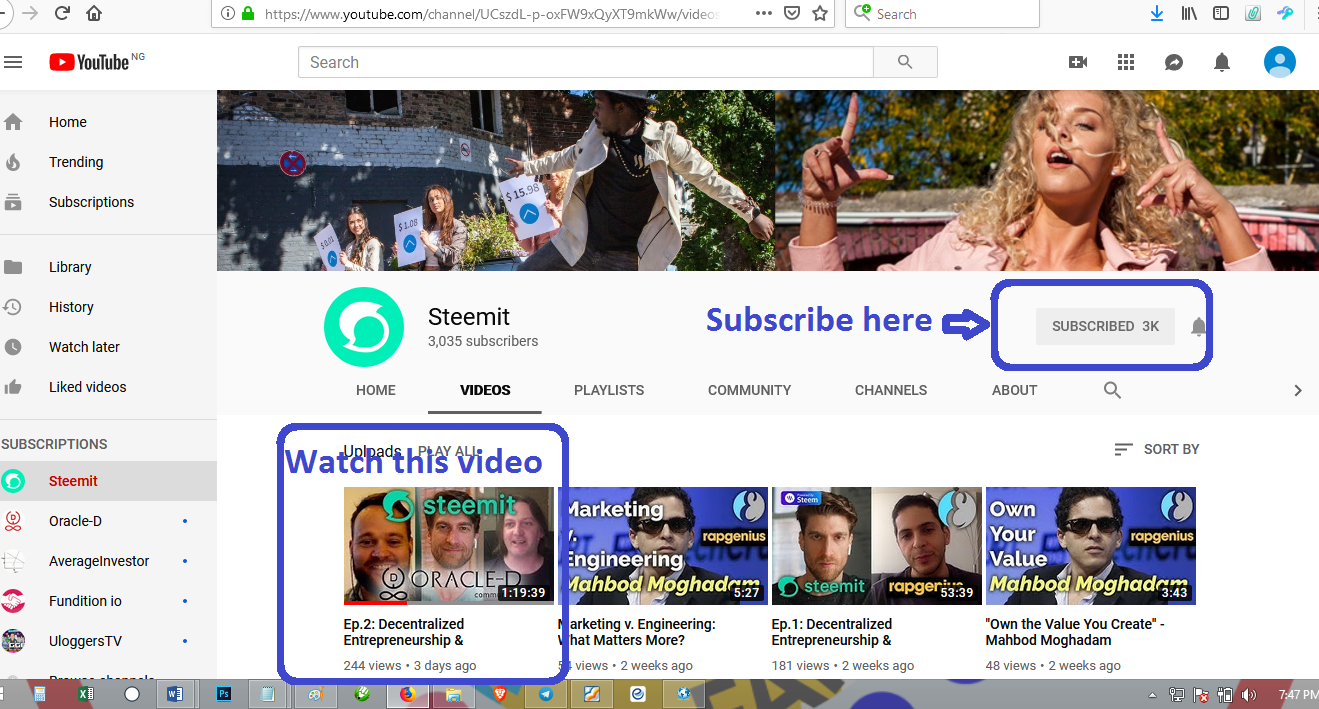The width and height of the screenshot is (1319, 709).
Task: Open the notifications bell in YouTube header
Action: pyautogui.click(x=1222, y=62)
